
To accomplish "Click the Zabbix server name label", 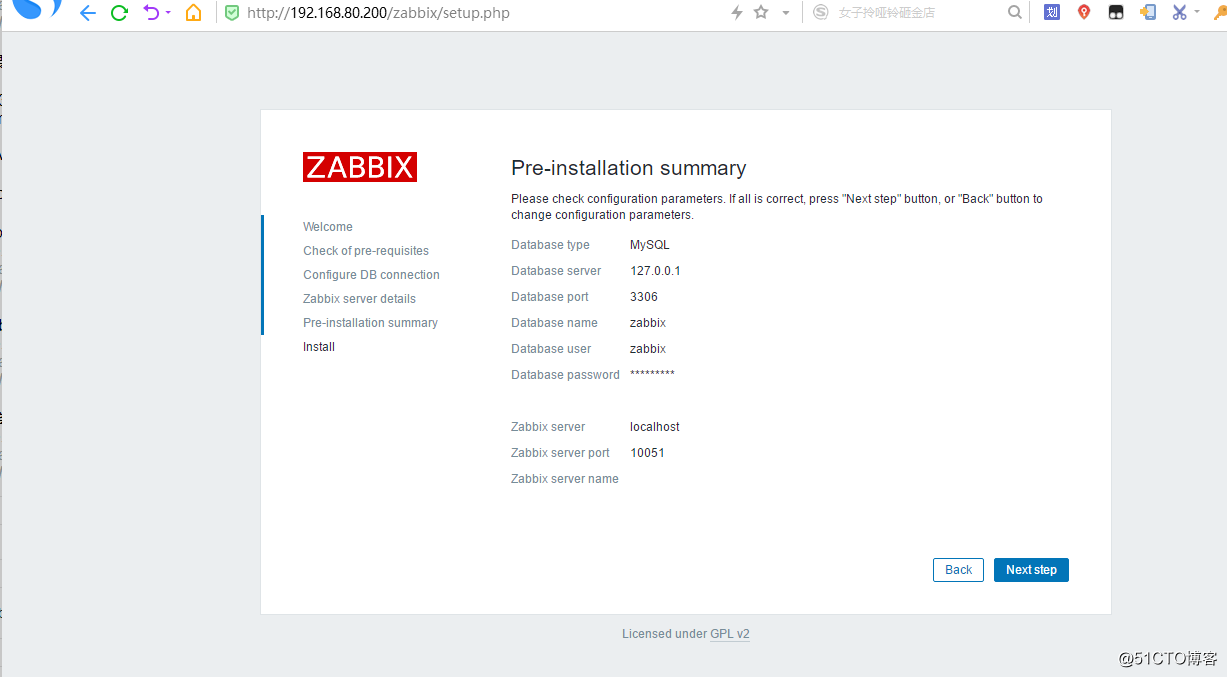I will click(565, 479).
